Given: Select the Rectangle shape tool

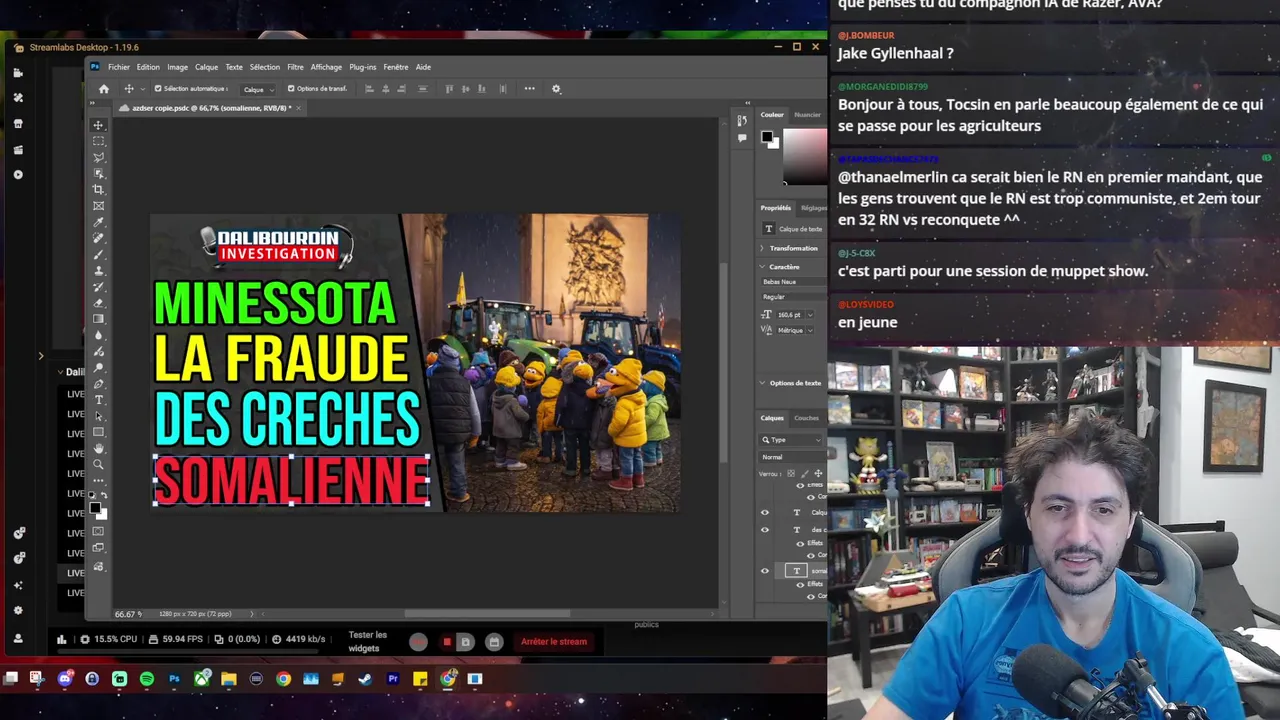Looking at the screenshot, I should coord(98,432).
